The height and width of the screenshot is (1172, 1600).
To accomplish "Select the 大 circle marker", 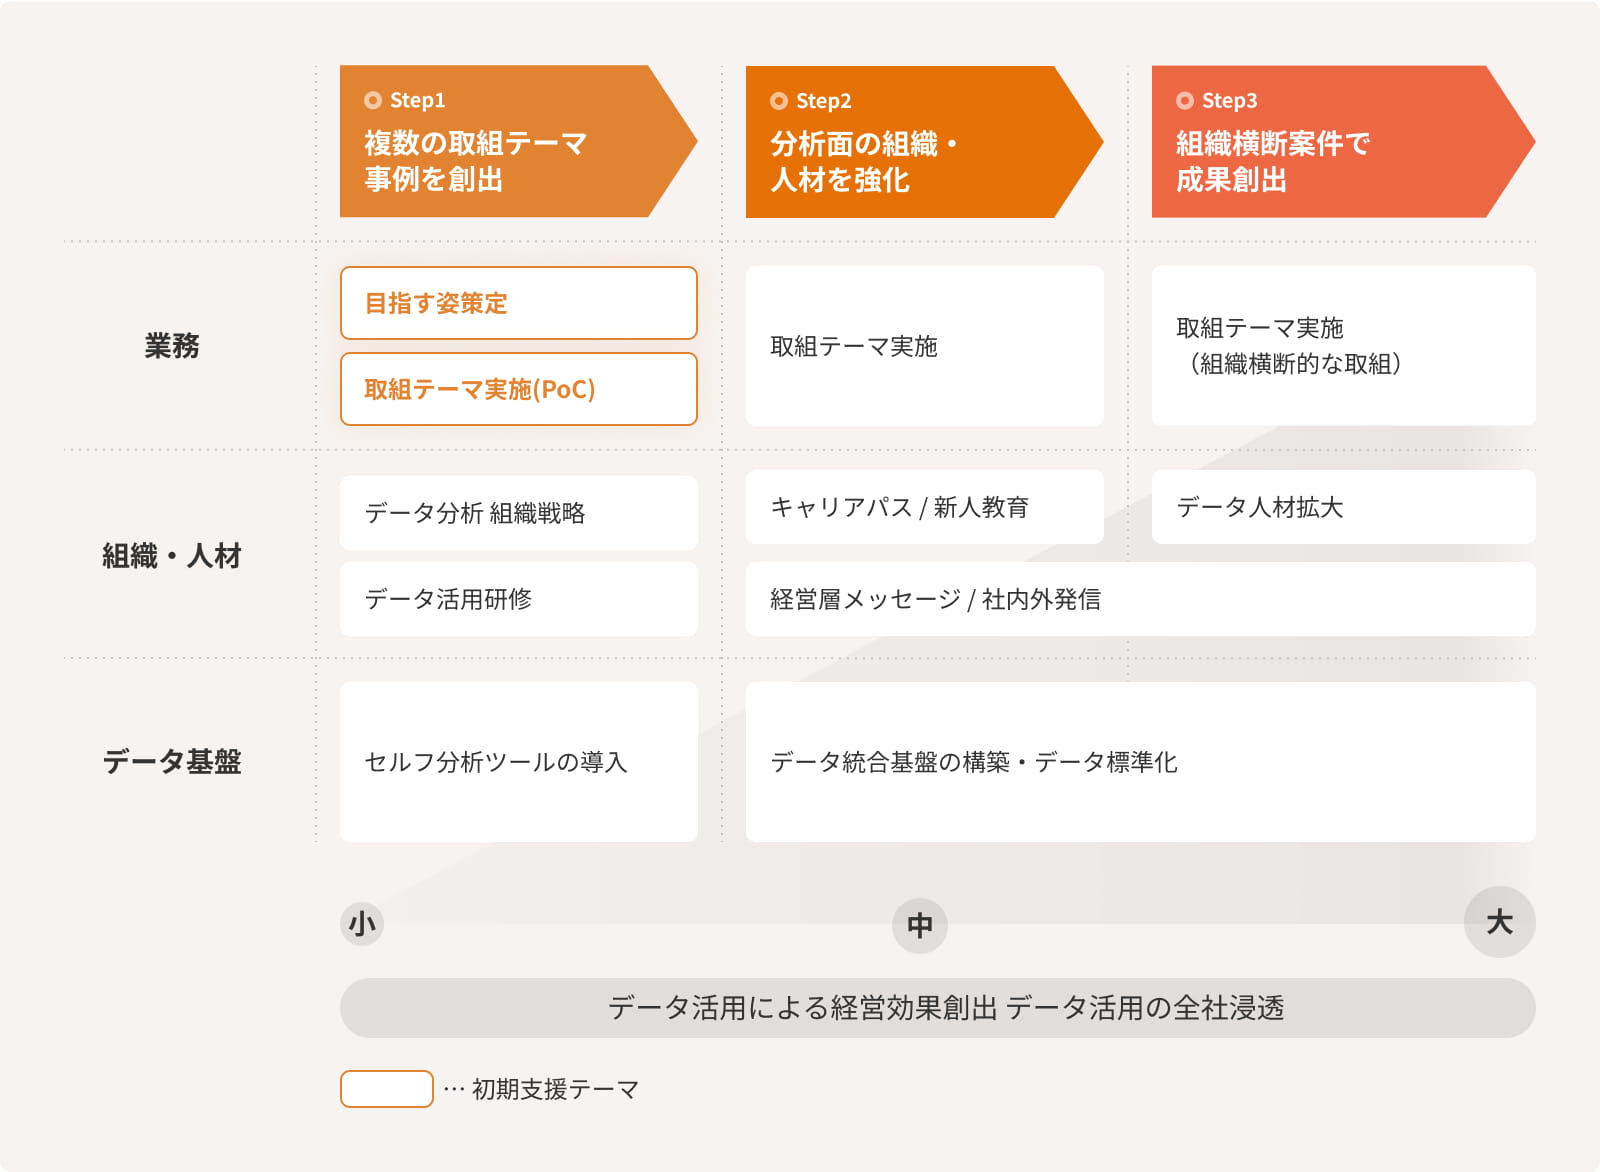I will click(1500, 921).
